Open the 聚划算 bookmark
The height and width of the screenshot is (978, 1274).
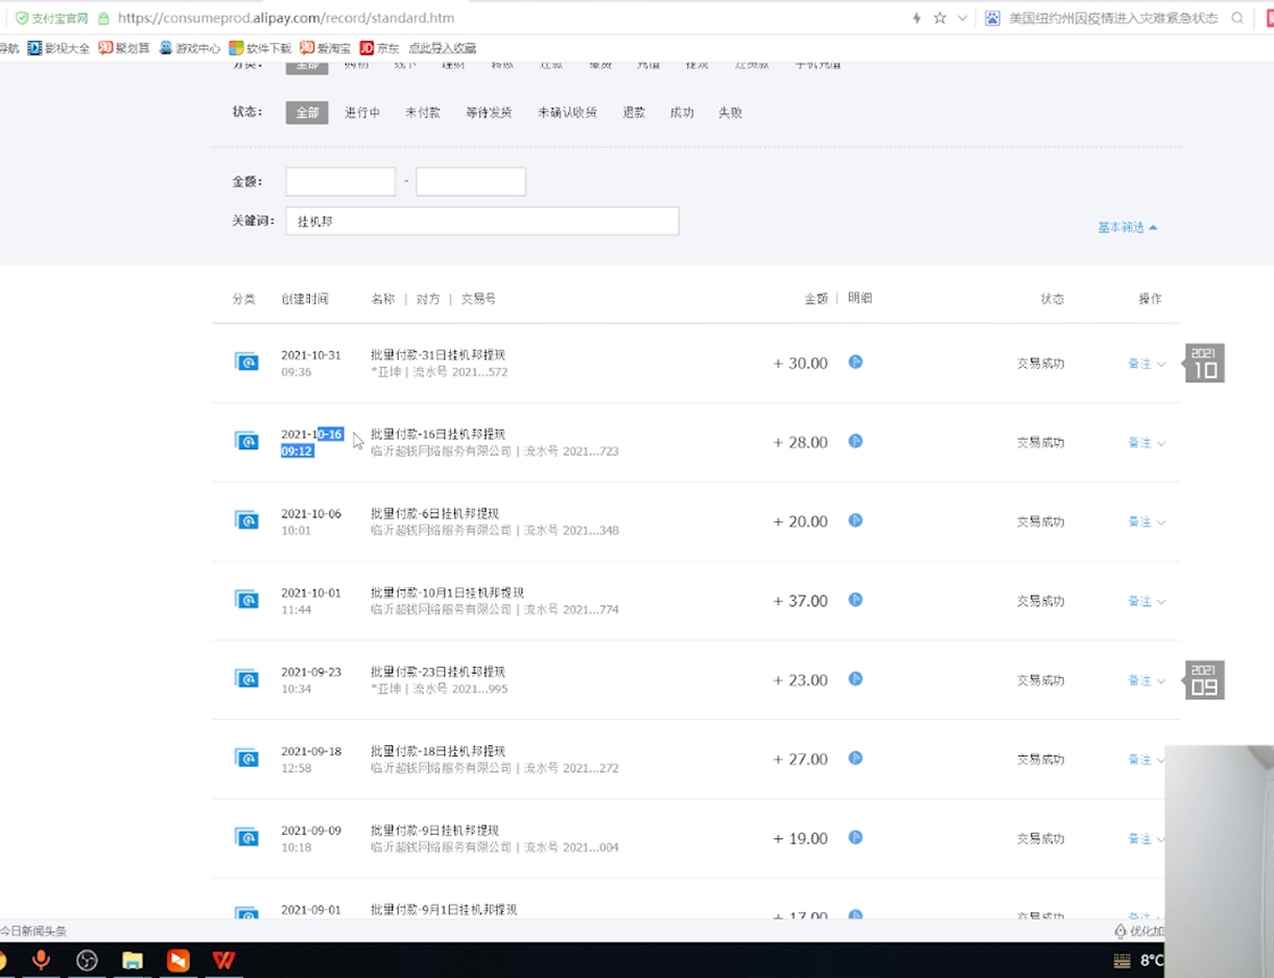[124, 48]
